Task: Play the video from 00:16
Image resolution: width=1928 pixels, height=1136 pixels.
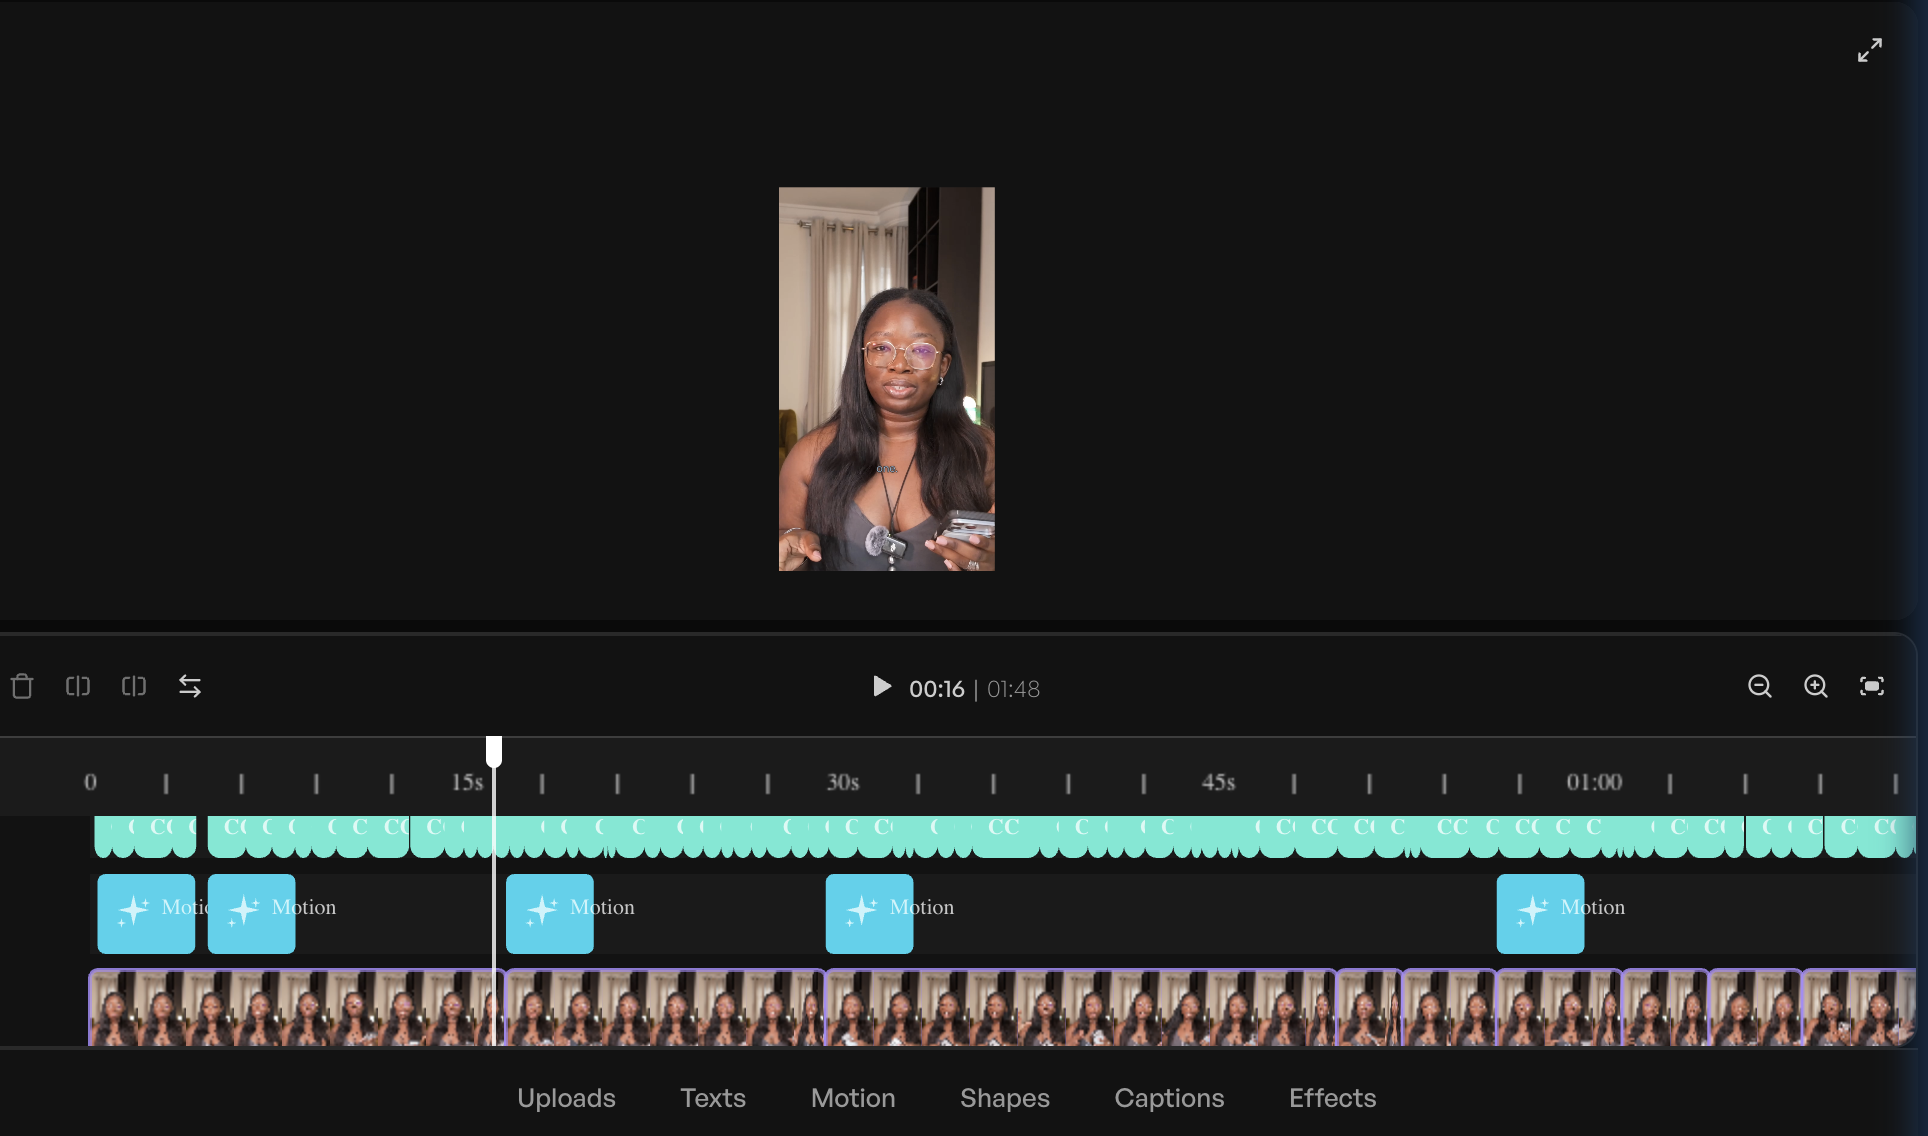Action: tap(881, 687)
